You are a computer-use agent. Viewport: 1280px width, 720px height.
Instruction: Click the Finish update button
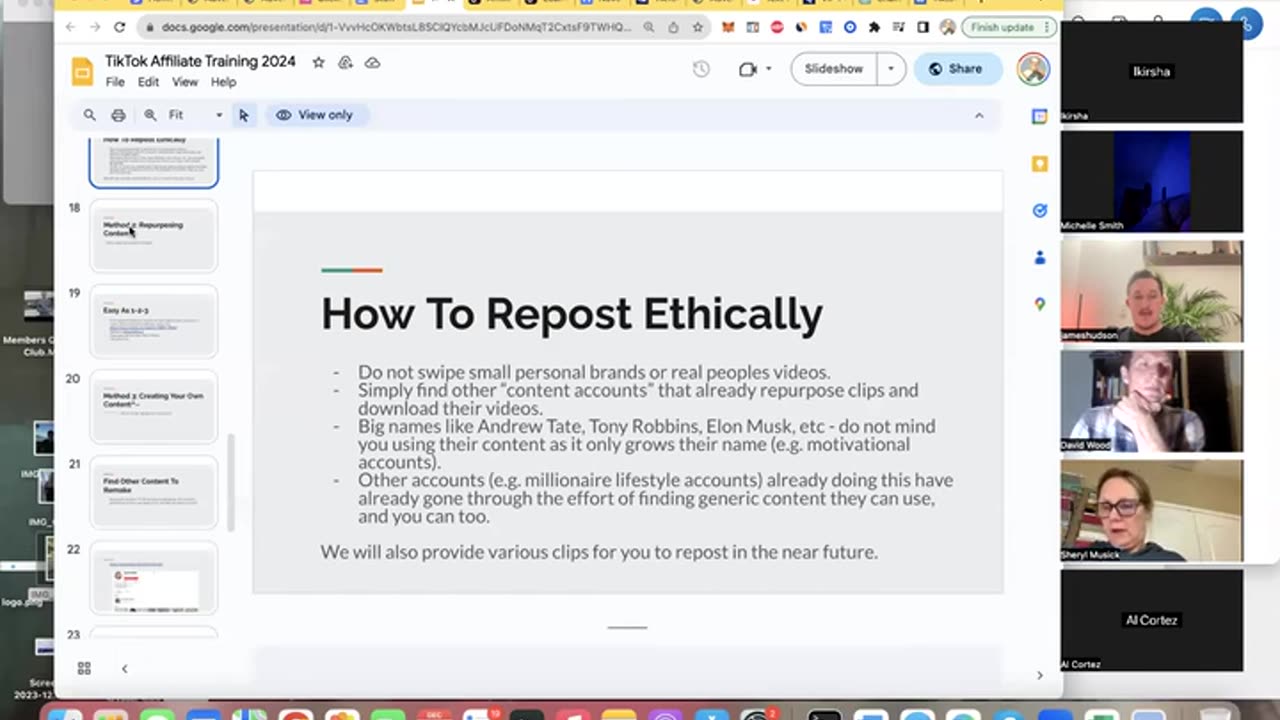tap(1009, 27)
